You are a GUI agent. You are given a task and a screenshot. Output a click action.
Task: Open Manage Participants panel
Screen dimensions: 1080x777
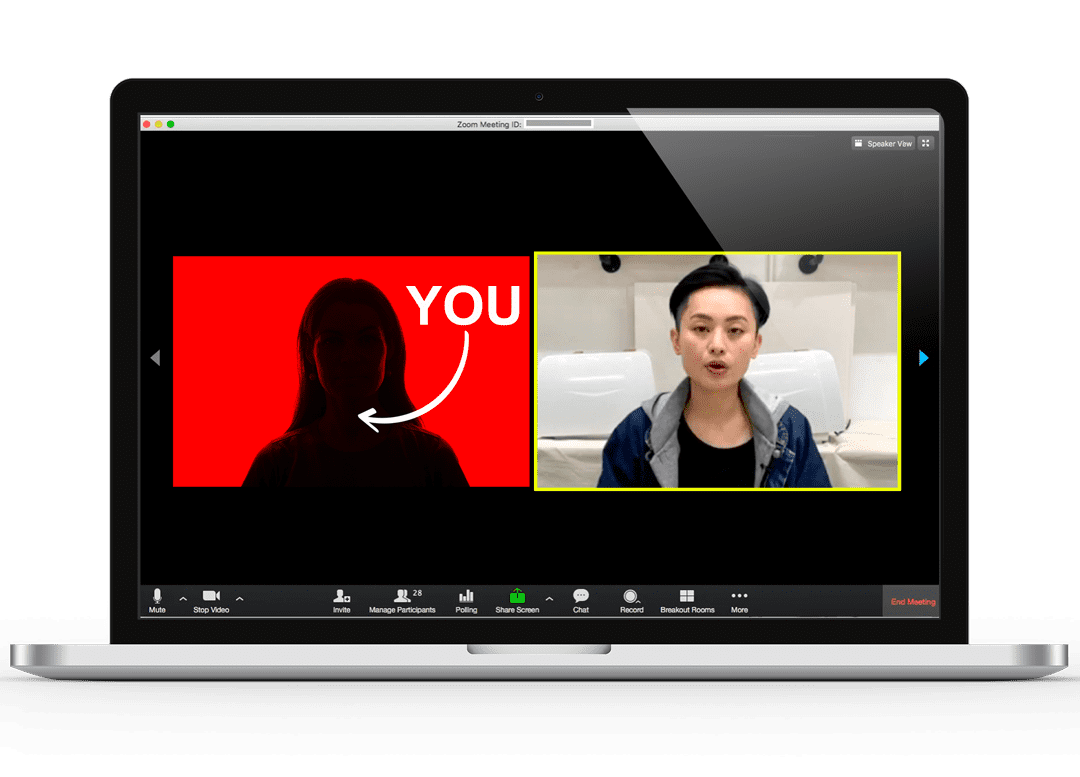(x=402, y=596)
